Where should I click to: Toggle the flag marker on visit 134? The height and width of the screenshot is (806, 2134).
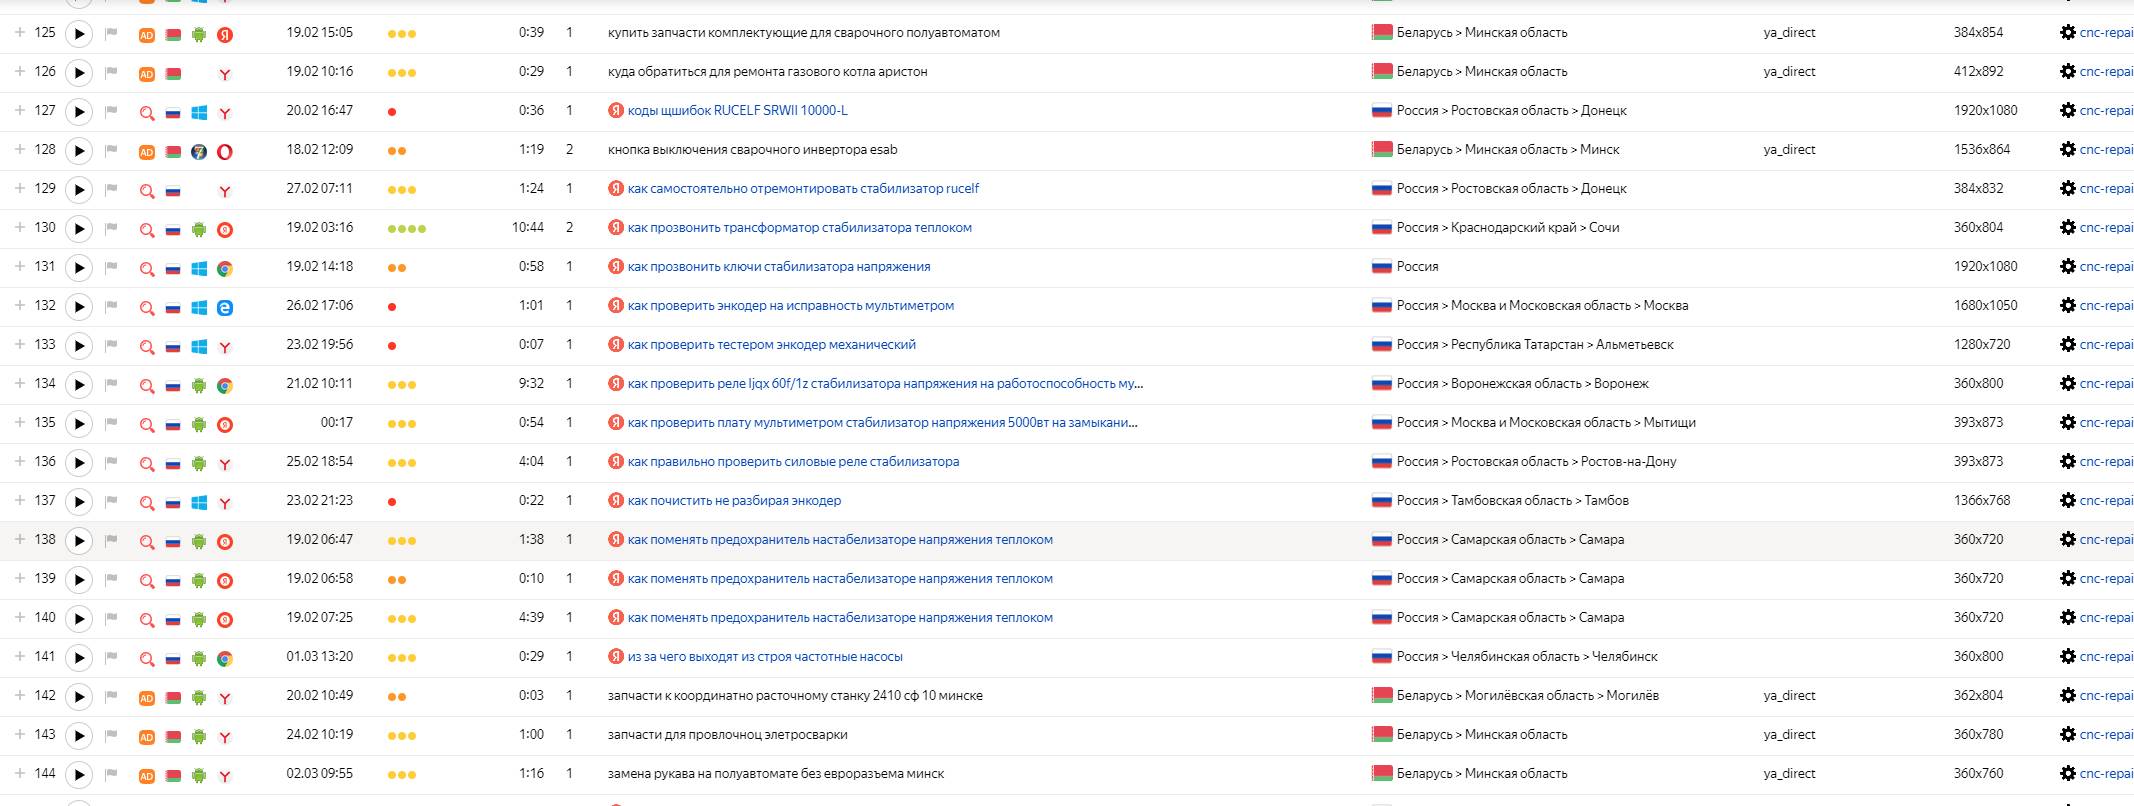(x=112, y=384)
